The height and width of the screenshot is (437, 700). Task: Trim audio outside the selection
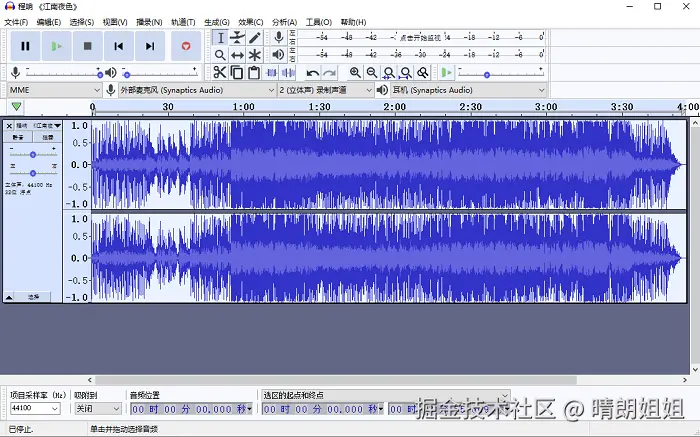(x=271, y=72)
